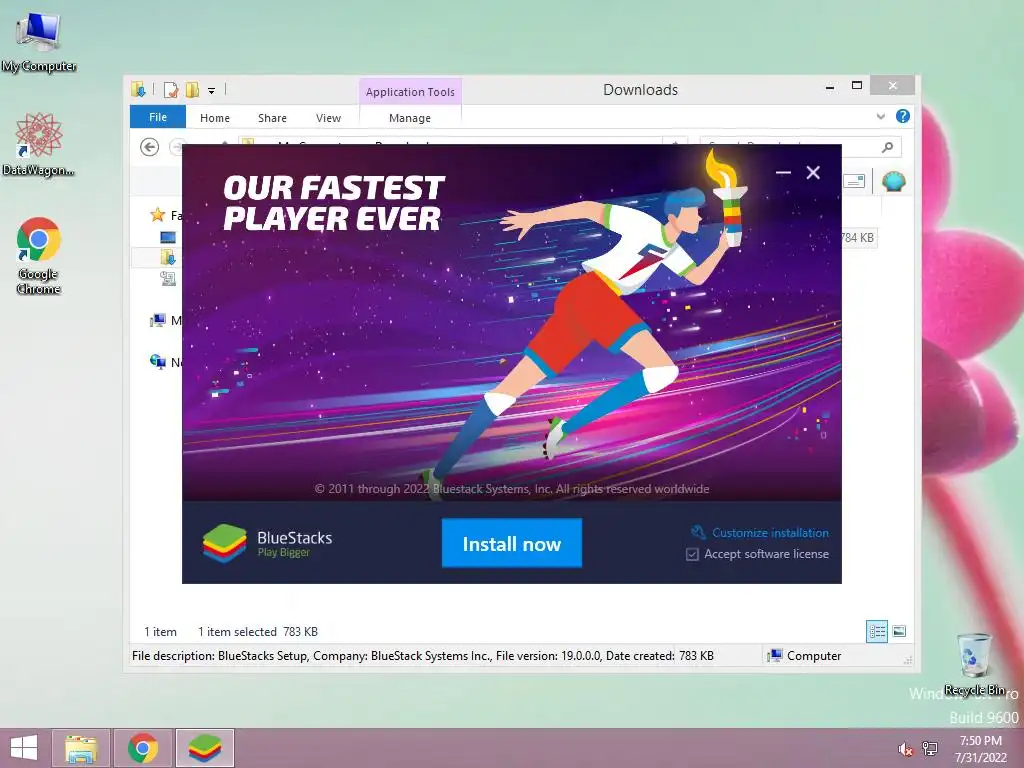Open the Manage ribbon tab

(410, 118)
